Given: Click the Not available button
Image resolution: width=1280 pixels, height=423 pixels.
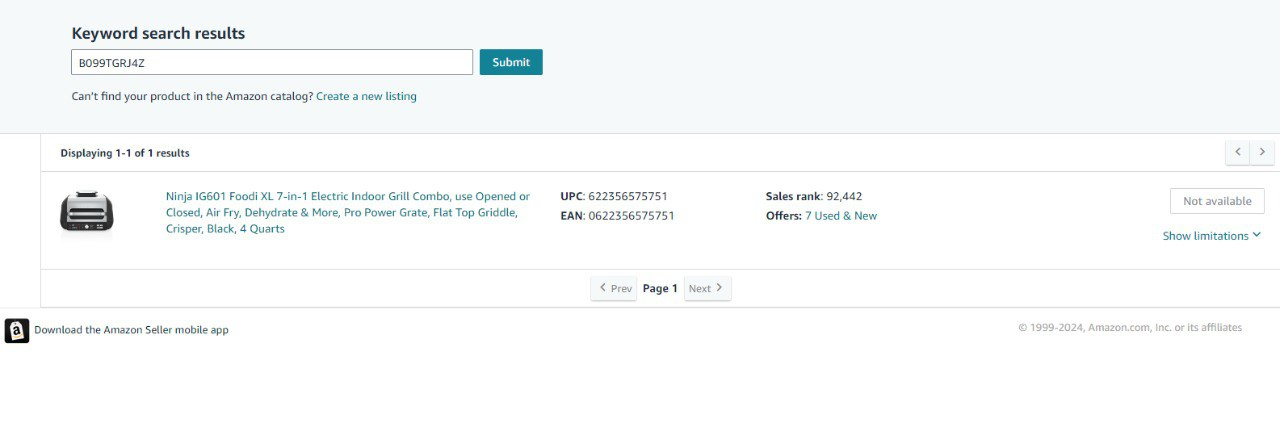Looking at the screenshot, I should tap(1217, 201).
